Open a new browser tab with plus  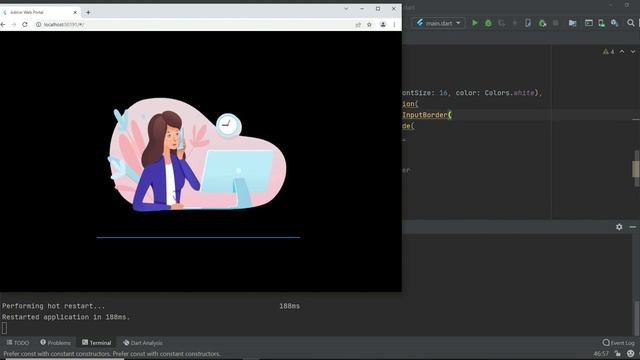coord(88,13)
